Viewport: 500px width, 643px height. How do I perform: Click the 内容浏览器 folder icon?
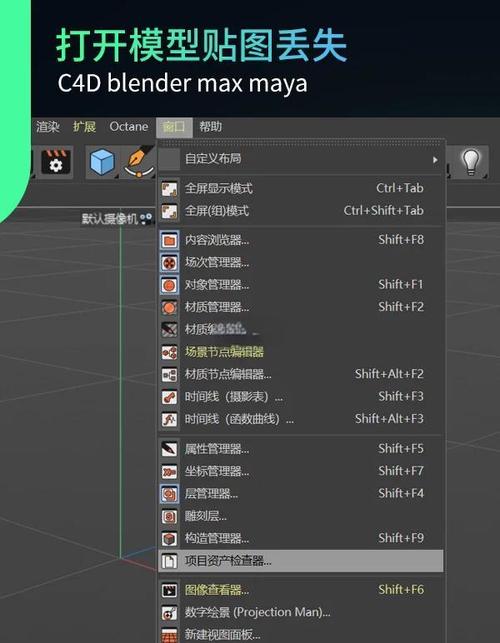tap(169, 240)
